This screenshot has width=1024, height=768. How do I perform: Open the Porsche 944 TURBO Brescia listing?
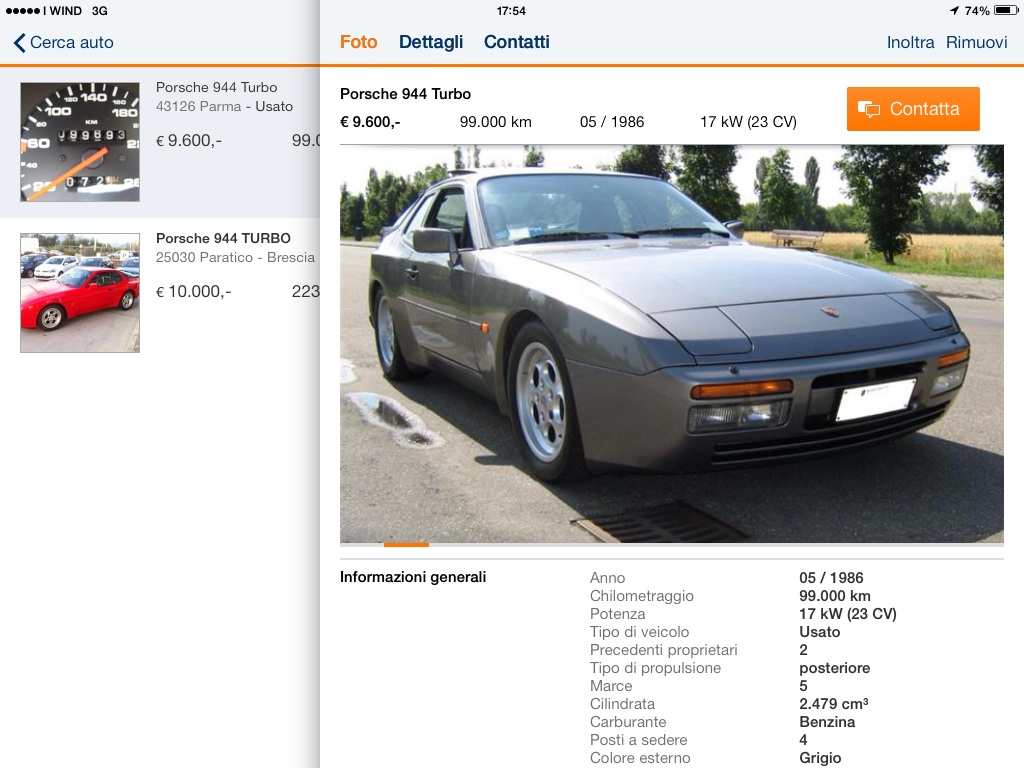tap(160, 293)
